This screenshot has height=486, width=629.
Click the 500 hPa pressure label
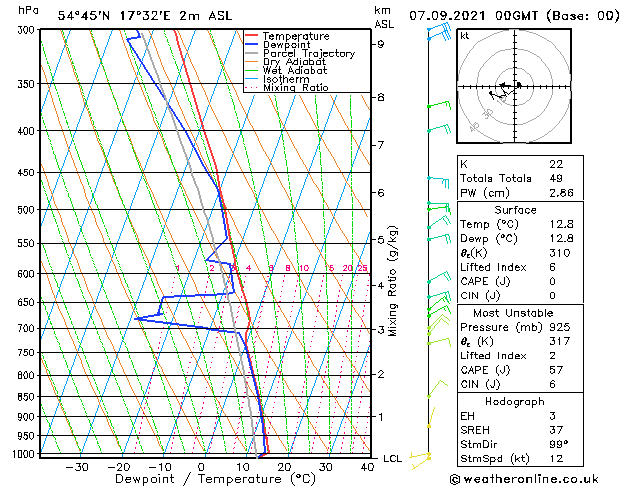[28, 210]
